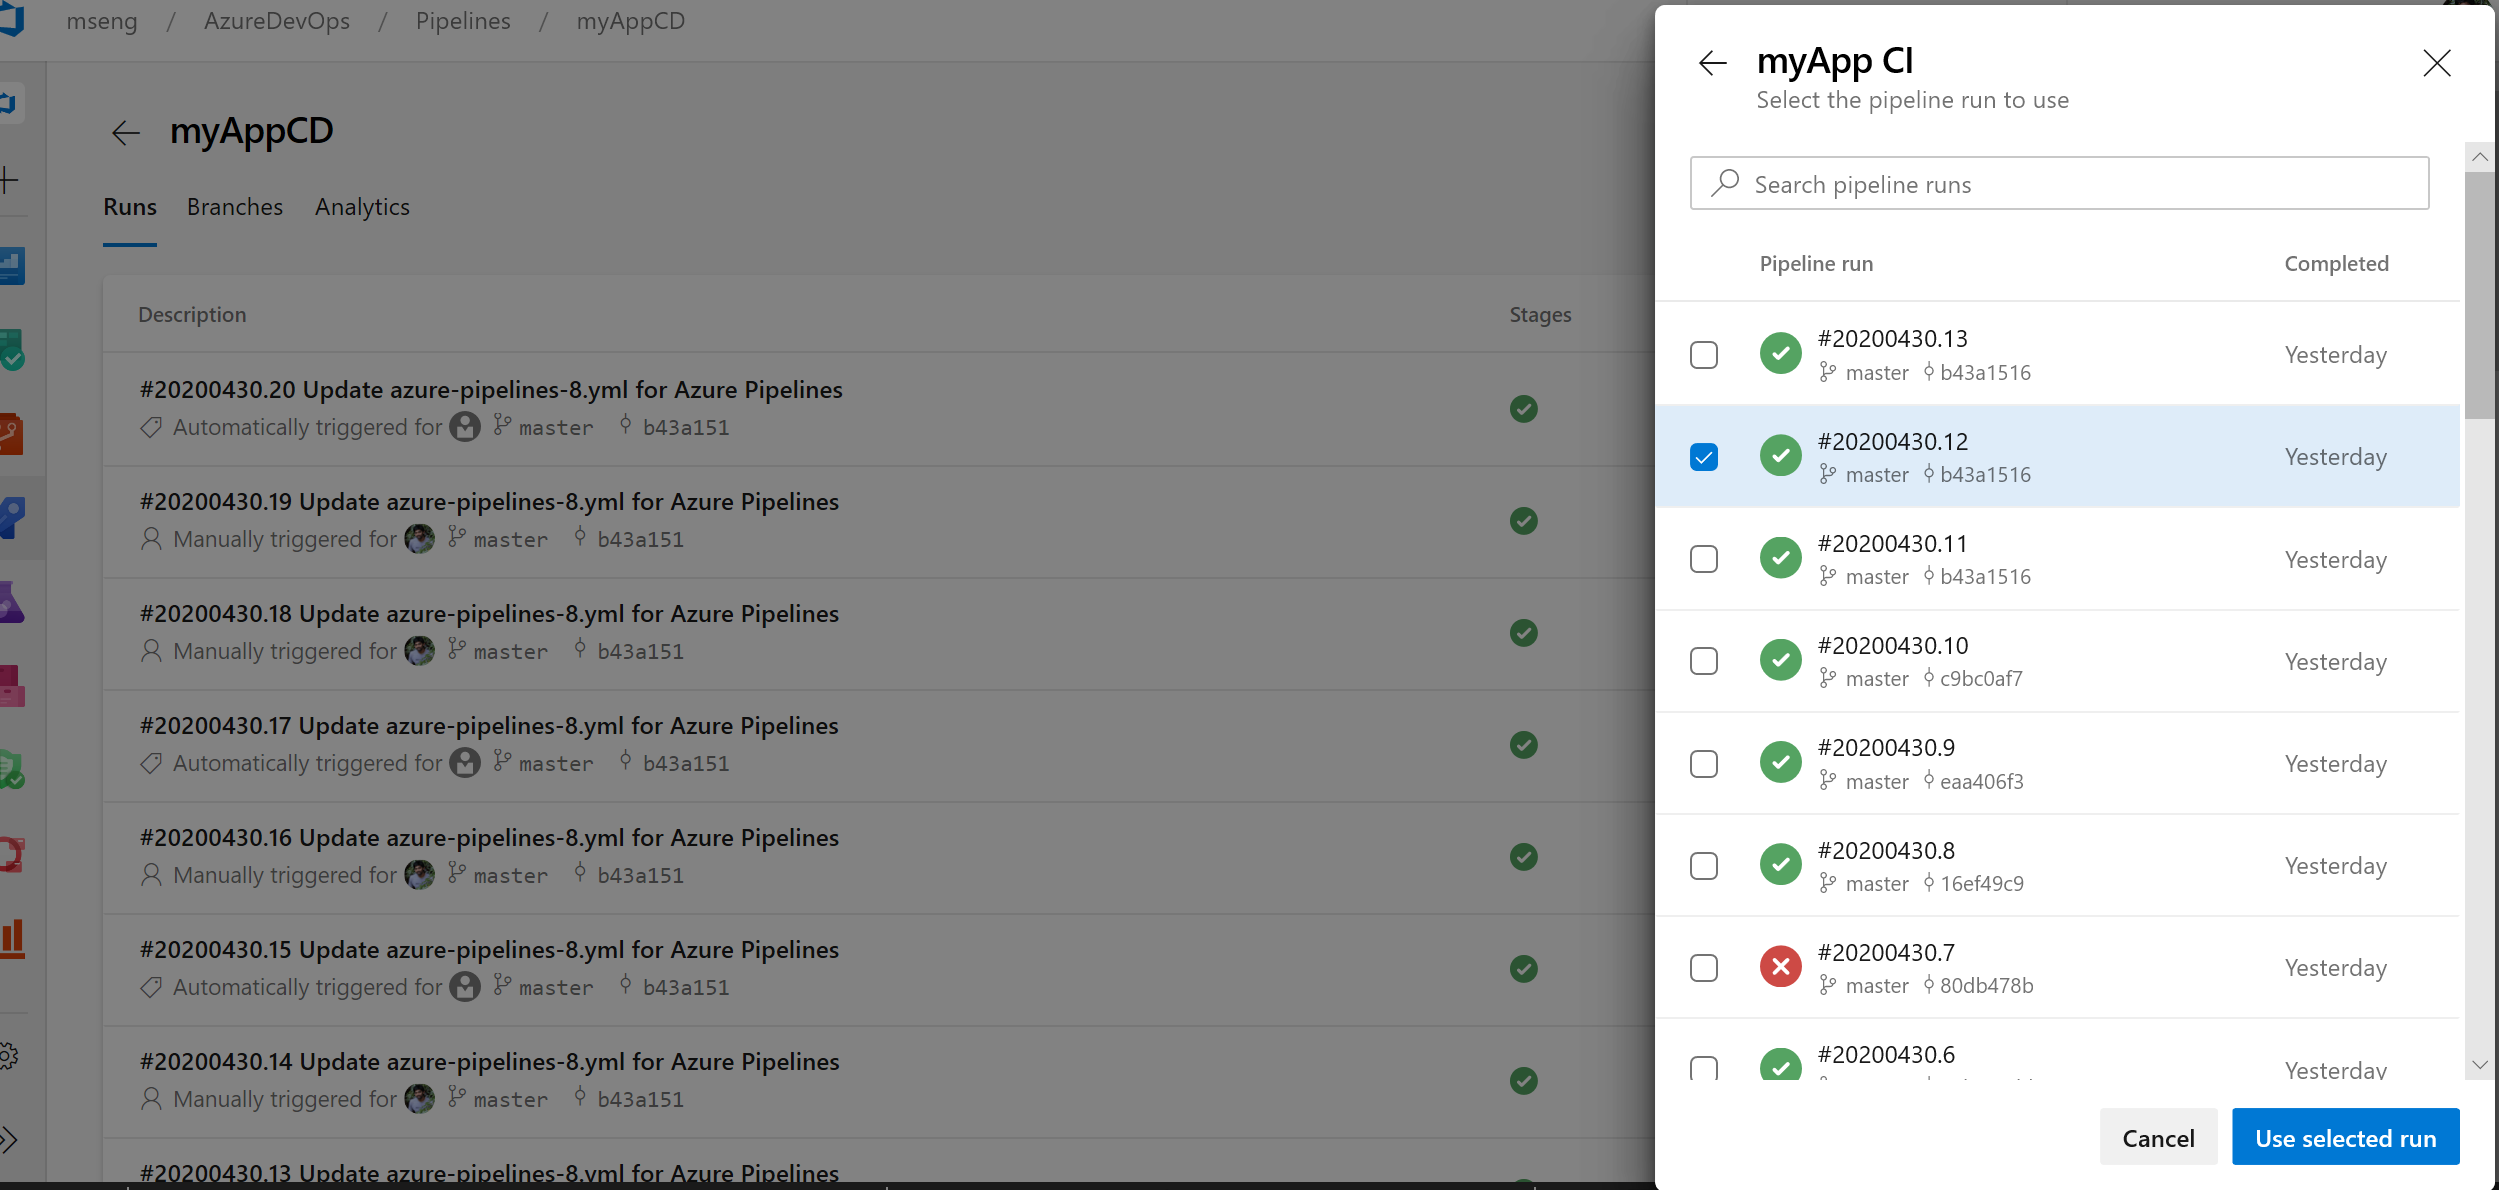Click the green success icon for #20200430.12

click(x=1782, y=456)
